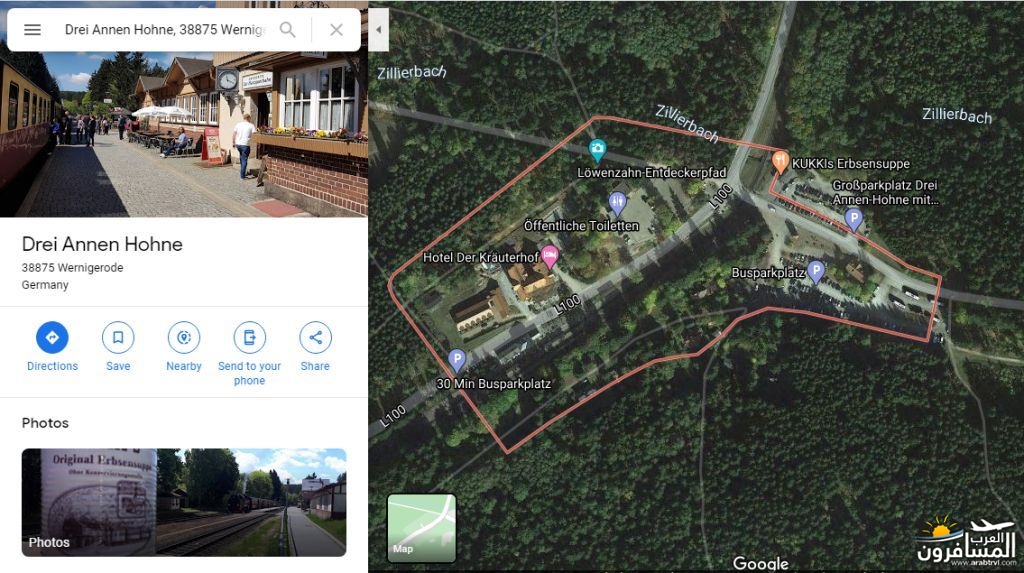This screenshot has height=573, width=1024.
Task: Click the search box with Drei Annen Hohne
Action: 165,29
